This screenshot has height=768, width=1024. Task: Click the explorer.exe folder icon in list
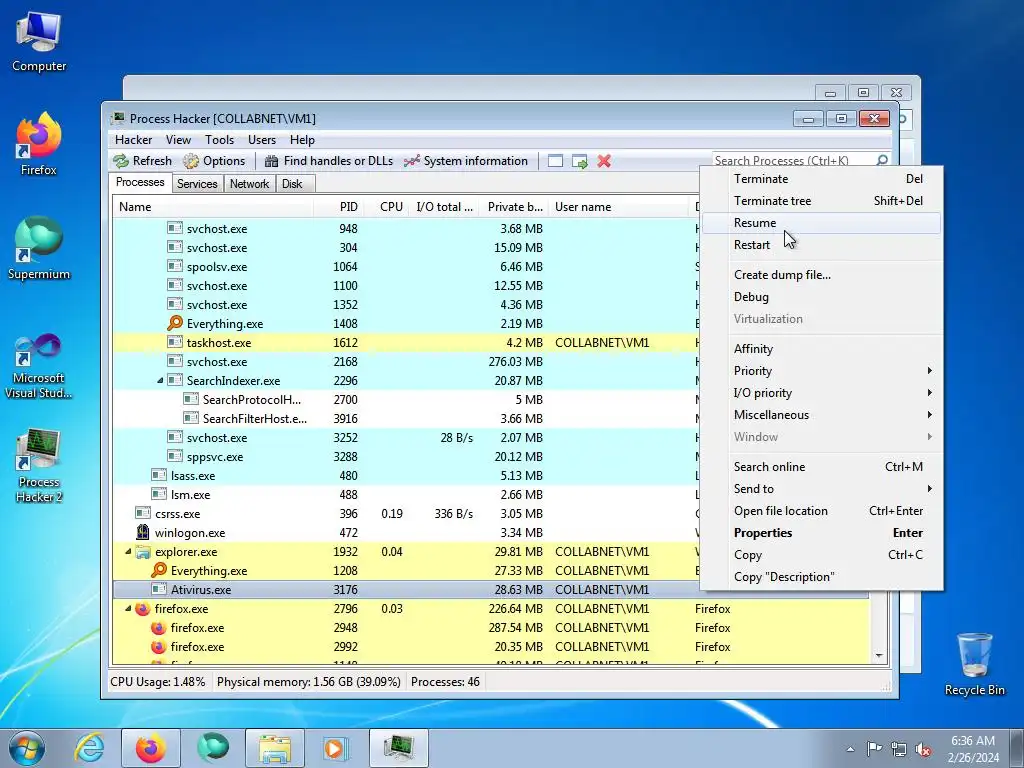click(x=143, y=552)
